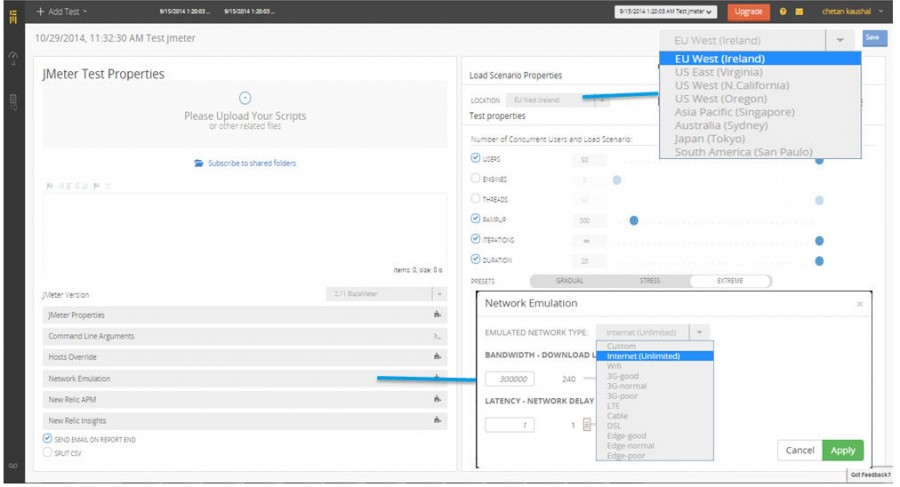Click the blue shared folder icon
The width and height of the screenshot is (900, 487).
199,163
